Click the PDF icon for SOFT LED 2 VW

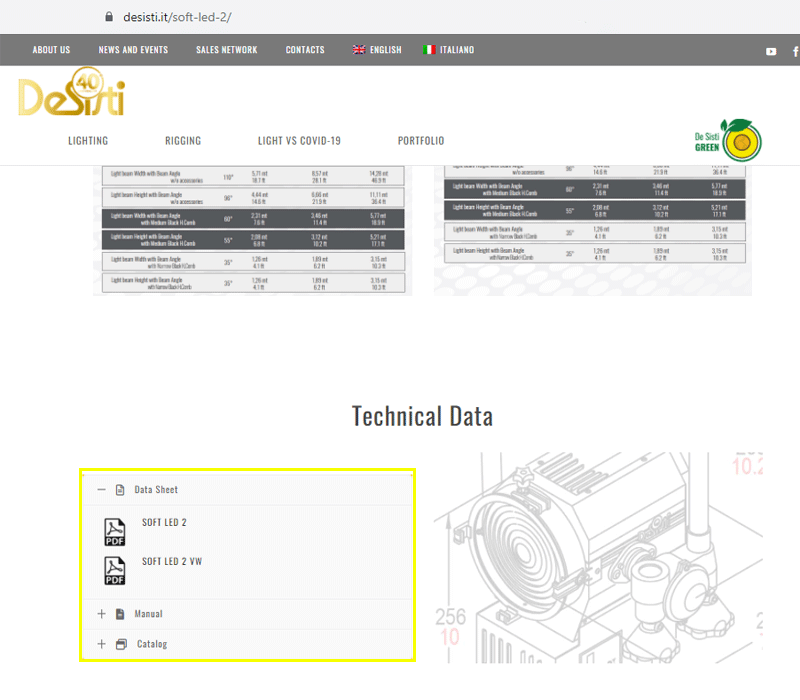116,570
